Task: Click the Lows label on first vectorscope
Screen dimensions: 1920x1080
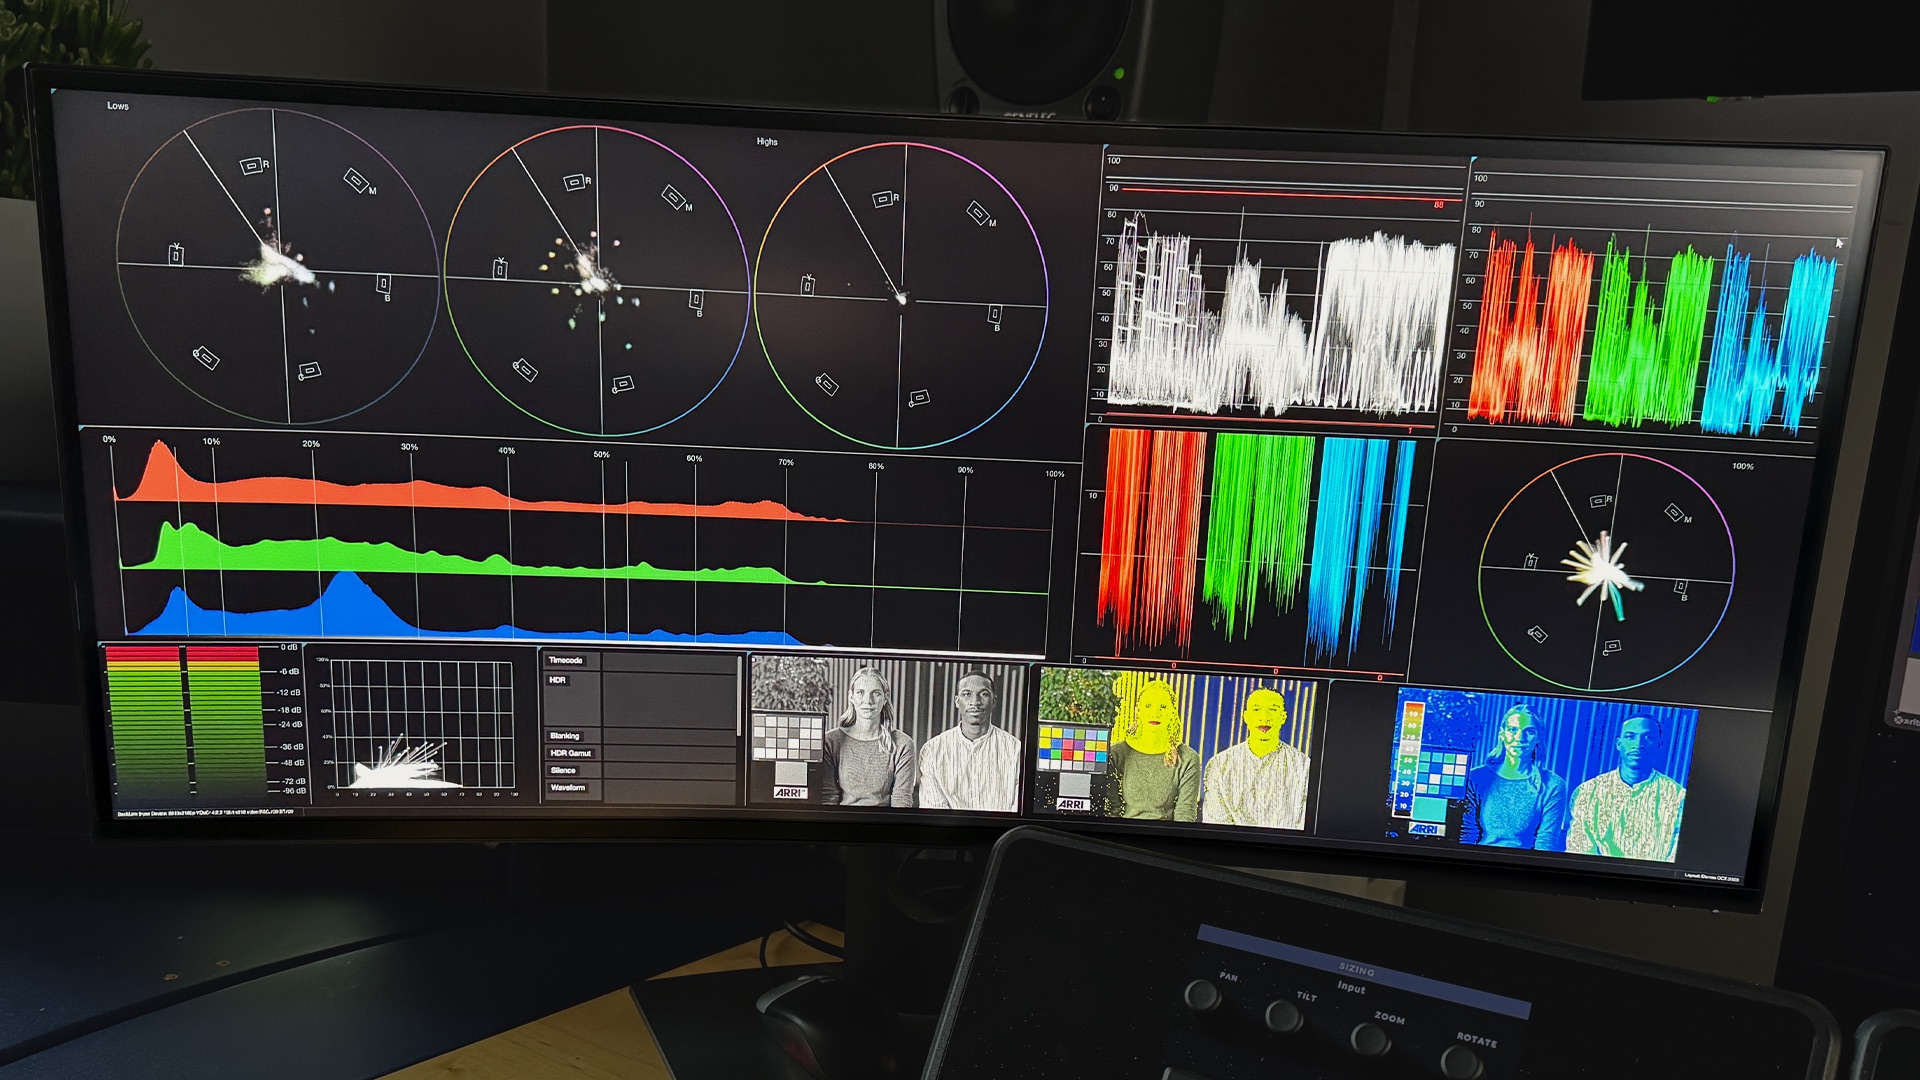Action: point(118,106)
